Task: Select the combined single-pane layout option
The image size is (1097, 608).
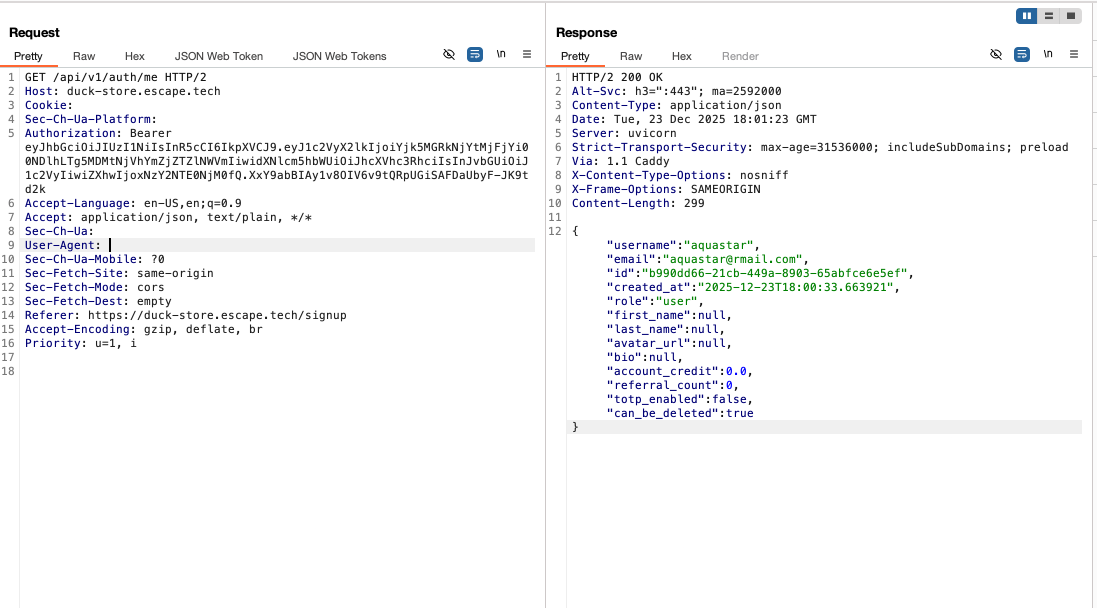Action: [1071, 15]
